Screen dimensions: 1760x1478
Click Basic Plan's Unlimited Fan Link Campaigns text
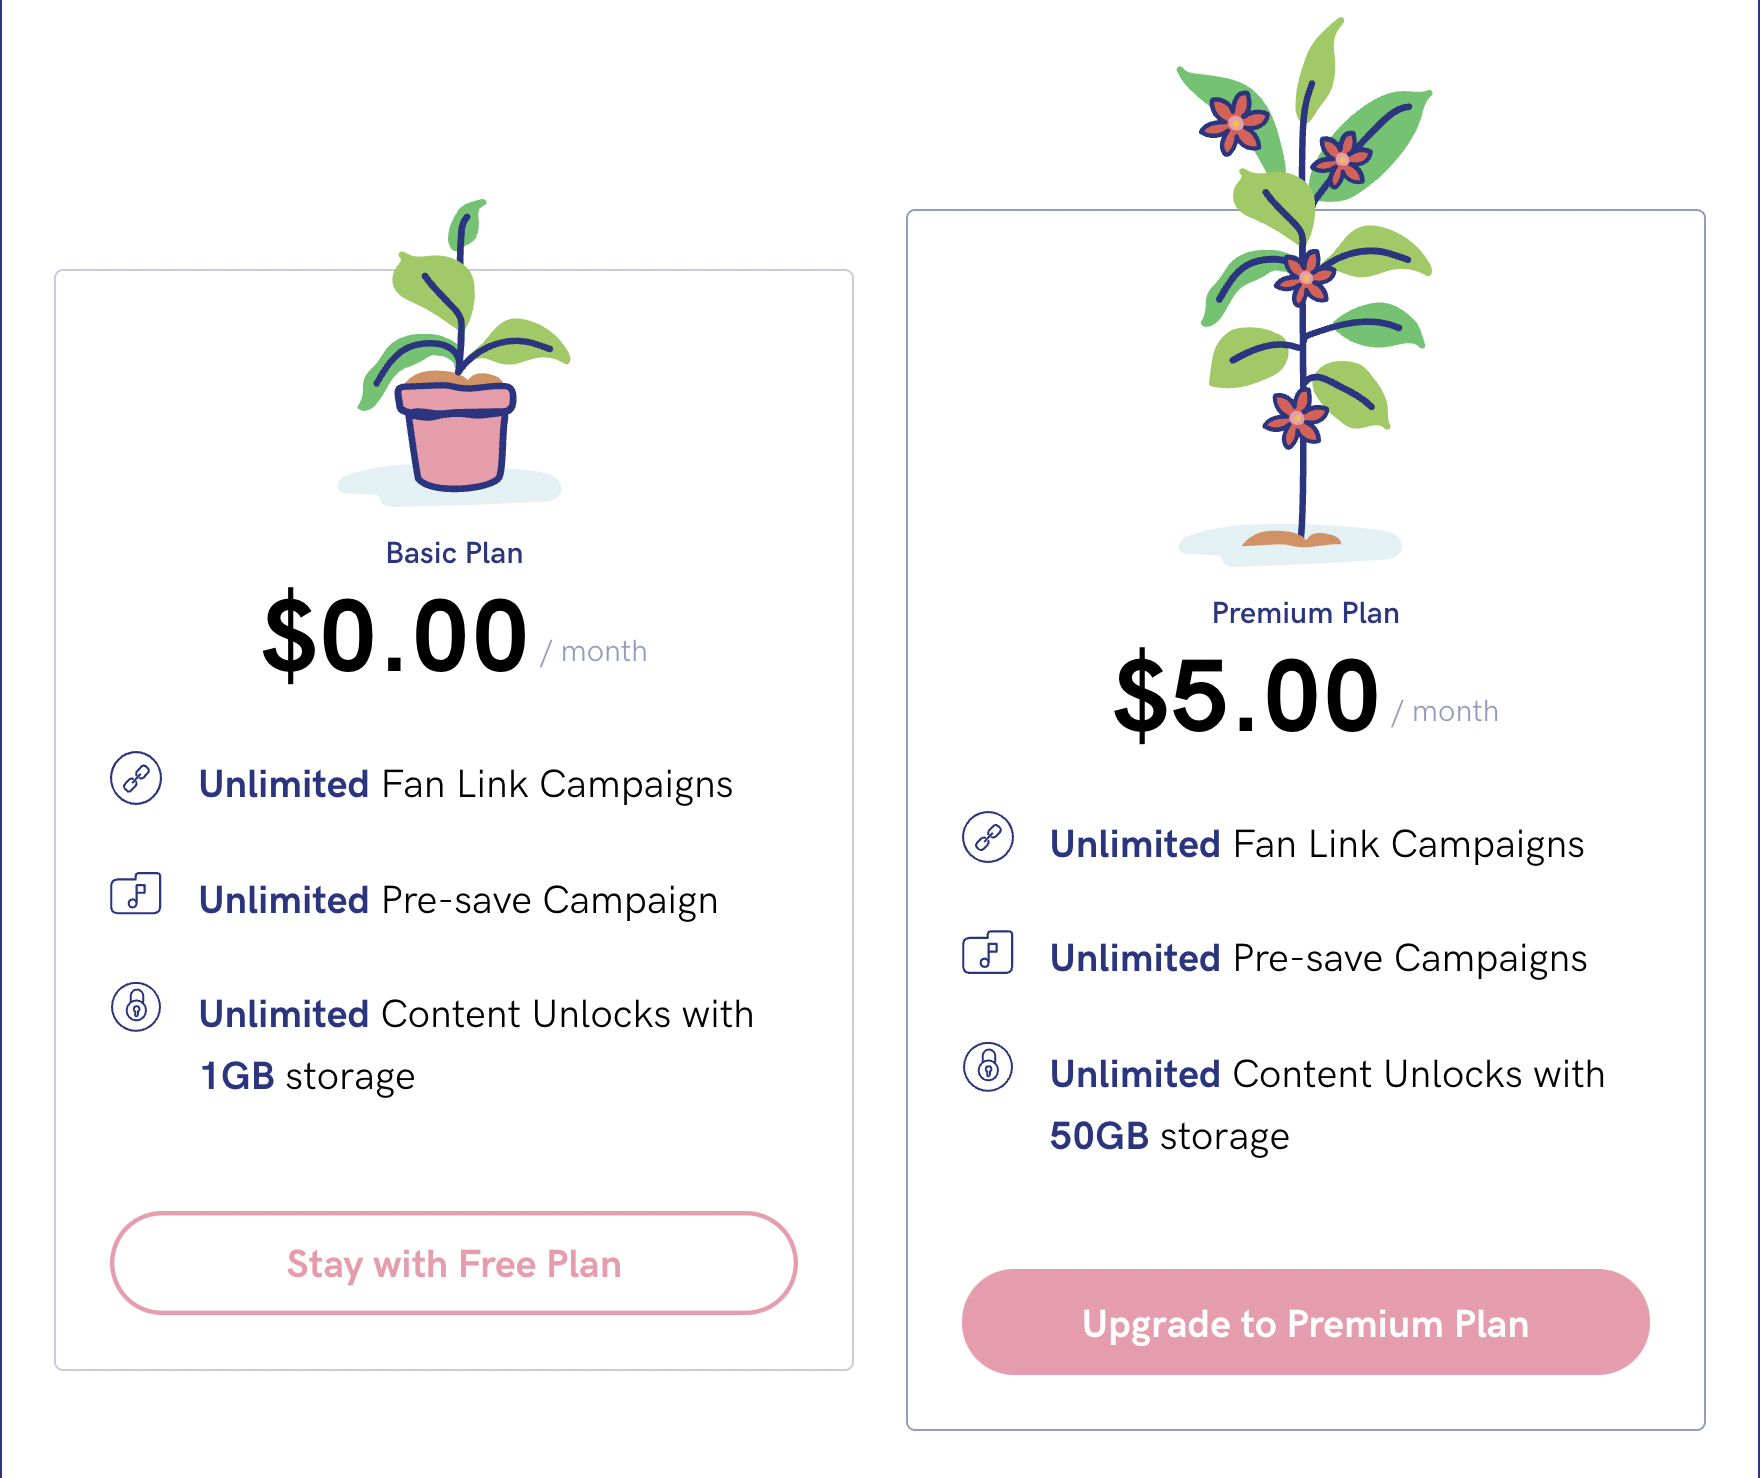466,785
